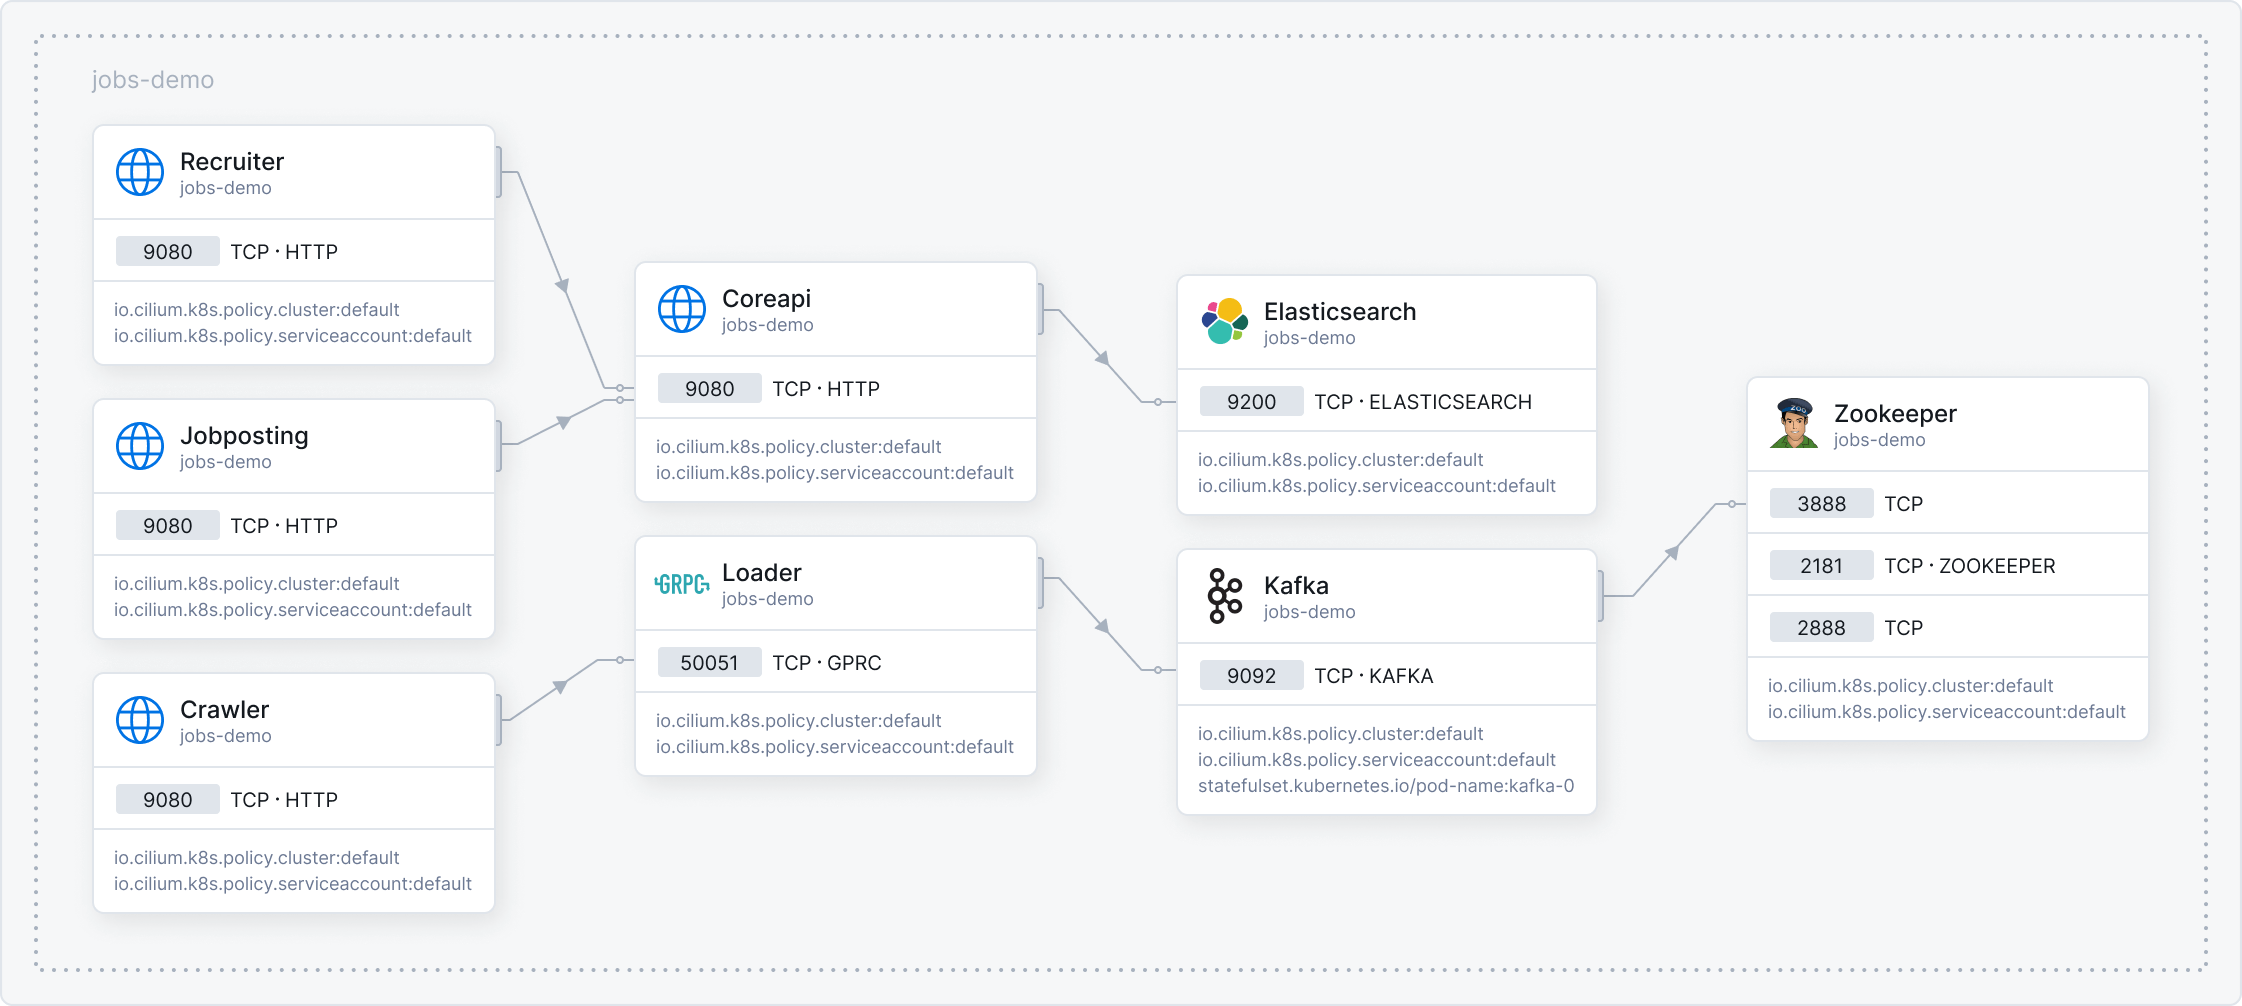The height and width of the screenshot is (1006, 2242).
Task: Click port 9092 badge in Kafka card
Action: pos(1252,676)
